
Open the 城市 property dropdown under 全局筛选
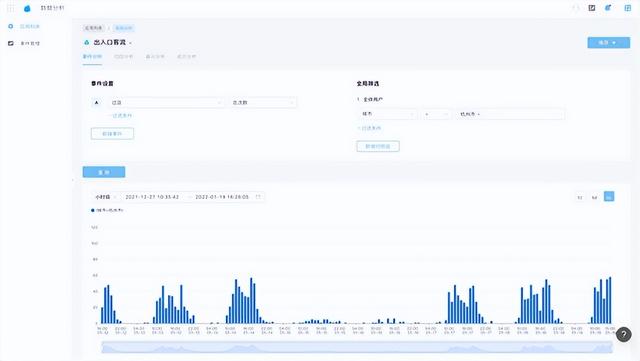click(388, 114)
